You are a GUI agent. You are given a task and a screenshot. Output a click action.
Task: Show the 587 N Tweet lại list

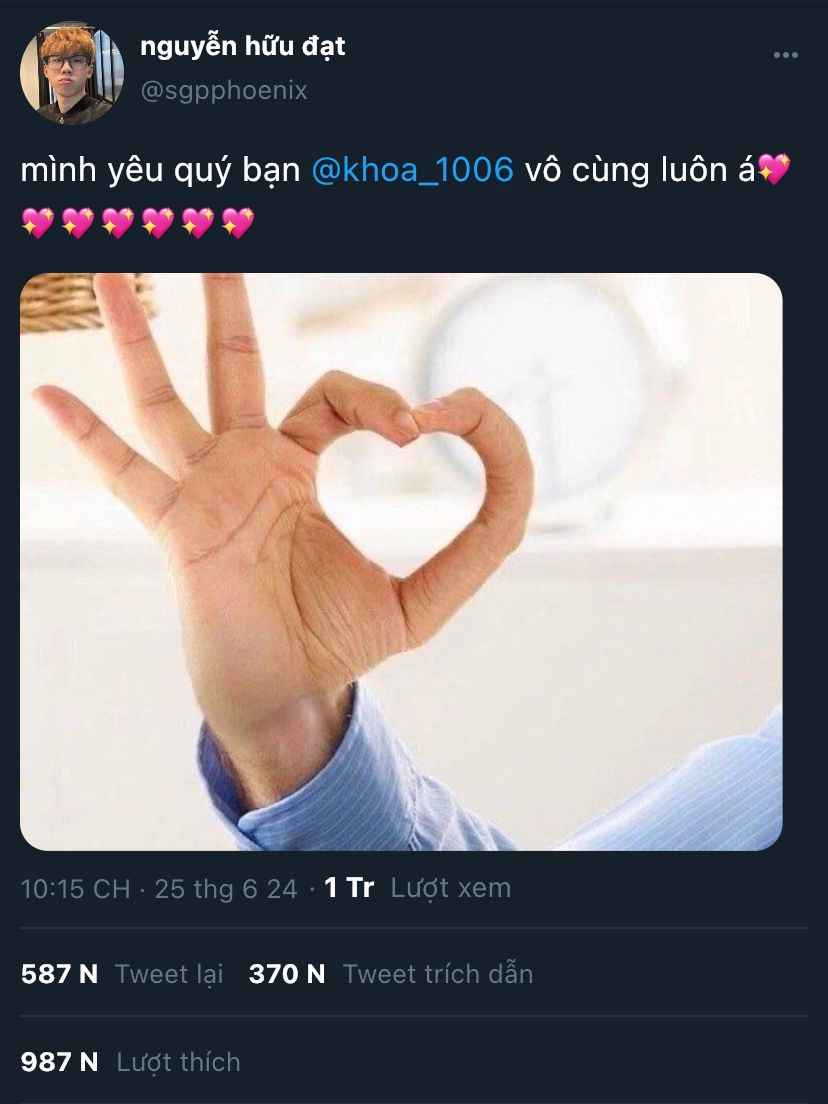tap(122, 974)
